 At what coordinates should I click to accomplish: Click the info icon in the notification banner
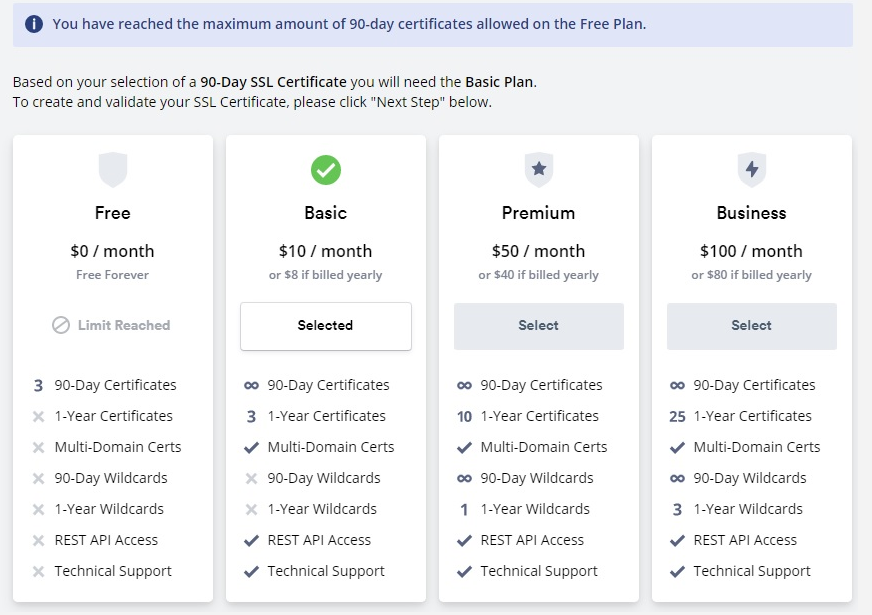34,24
